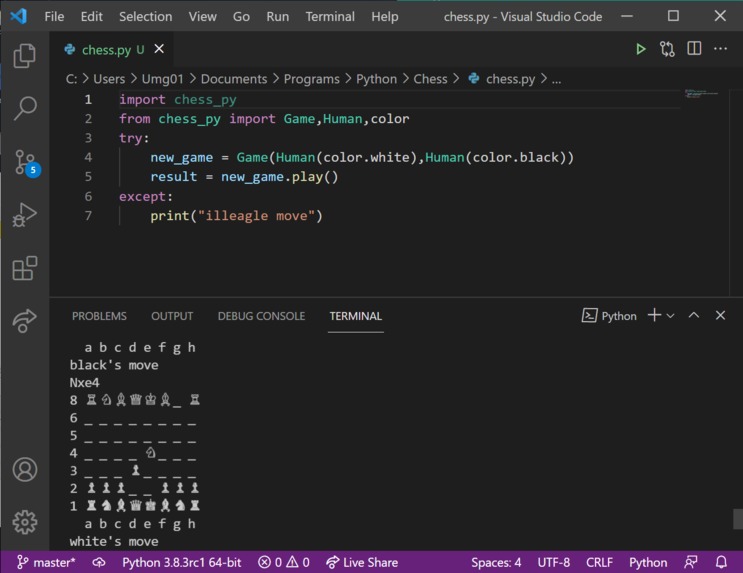Change indentation via Spaces: 4
This screenshot has width=743, height=573.
click(x=496, y=563)
